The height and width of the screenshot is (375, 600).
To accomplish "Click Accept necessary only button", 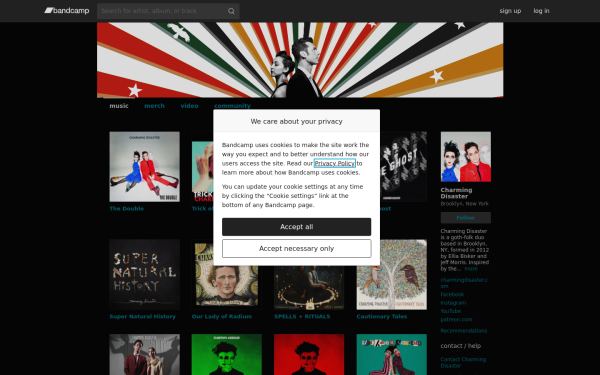I will pos(297,249).
